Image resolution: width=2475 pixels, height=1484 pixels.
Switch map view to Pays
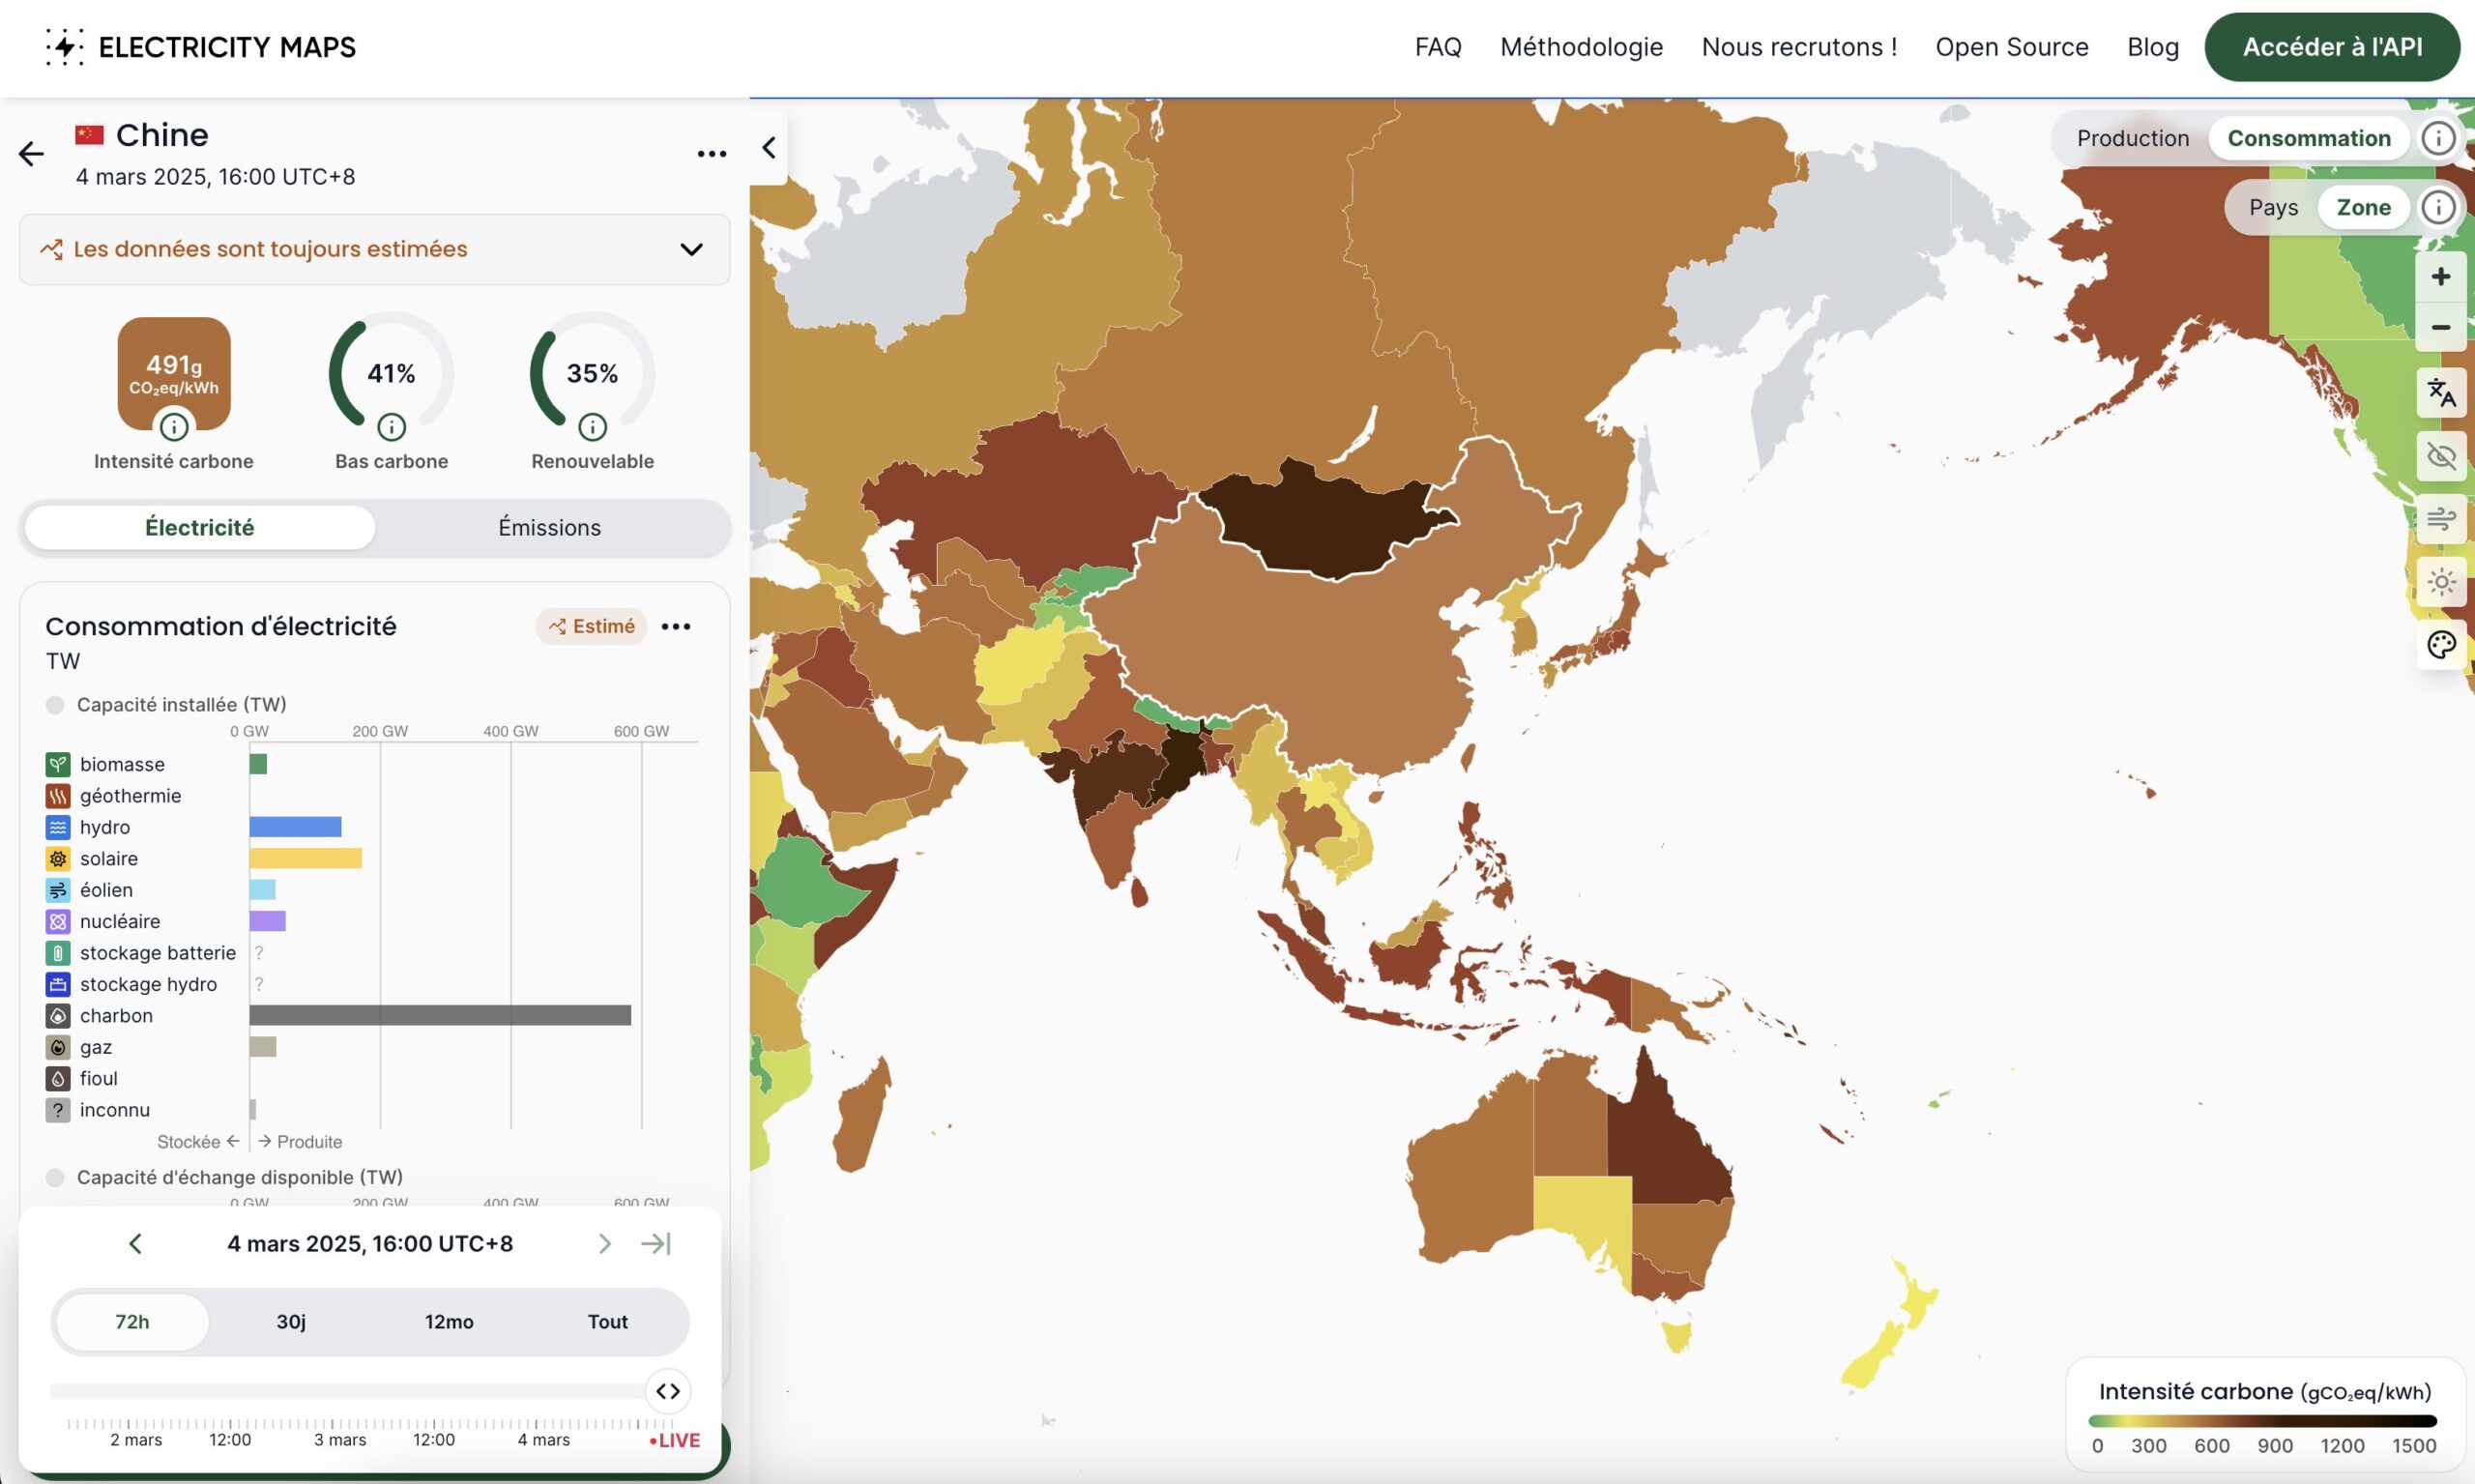pyautogui.click(x=2273, y=207)
